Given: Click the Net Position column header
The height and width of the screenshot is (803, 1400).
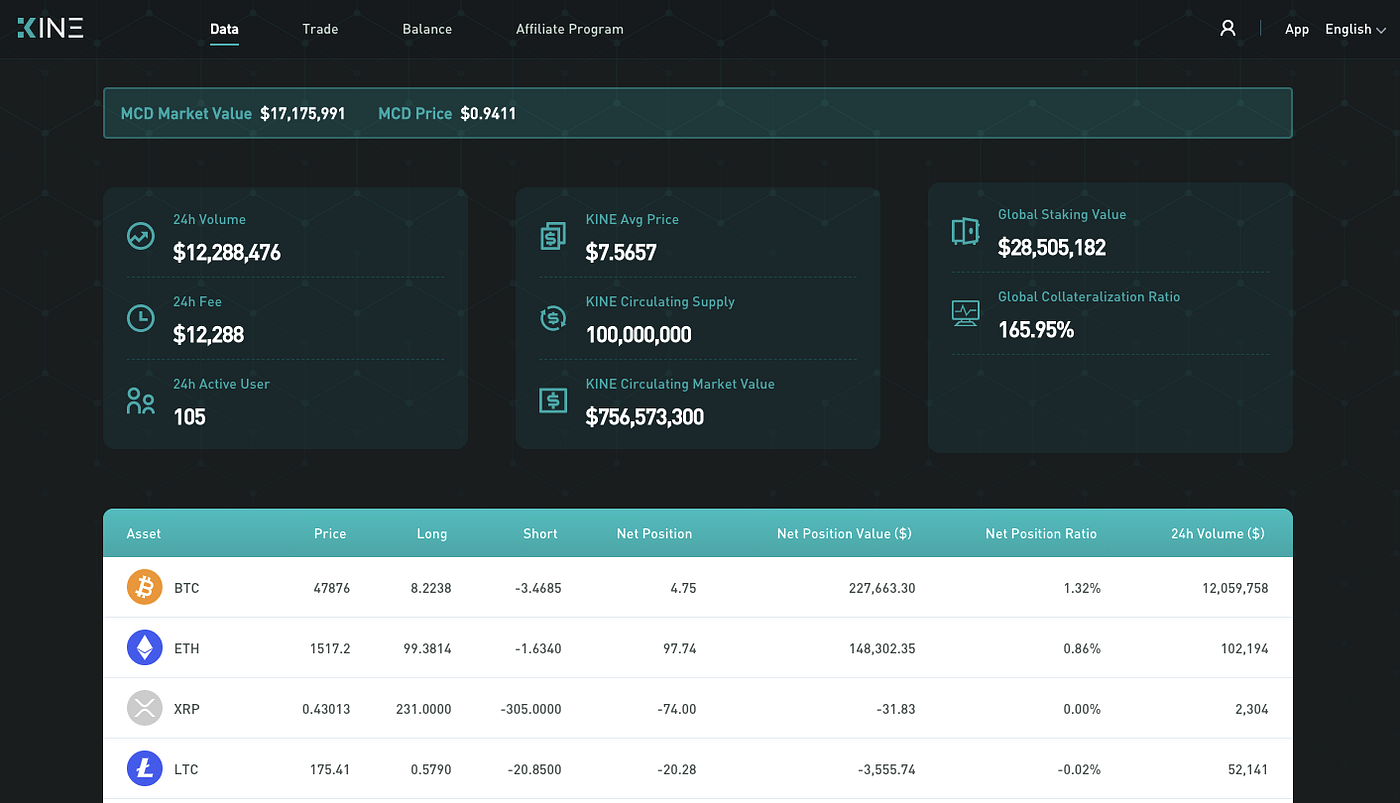Looking at the screenshot, I should (x=654, y=533).
